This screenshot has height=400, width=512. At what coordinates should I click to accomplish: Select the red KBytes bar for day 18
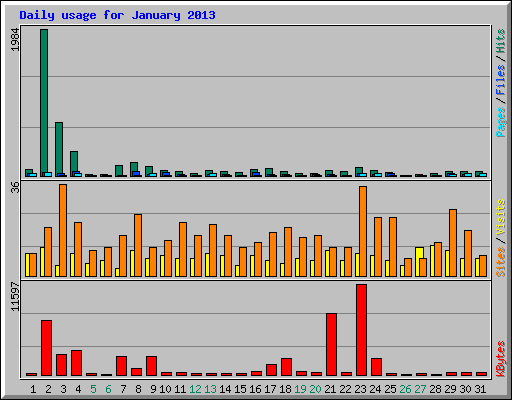point(286,367)
